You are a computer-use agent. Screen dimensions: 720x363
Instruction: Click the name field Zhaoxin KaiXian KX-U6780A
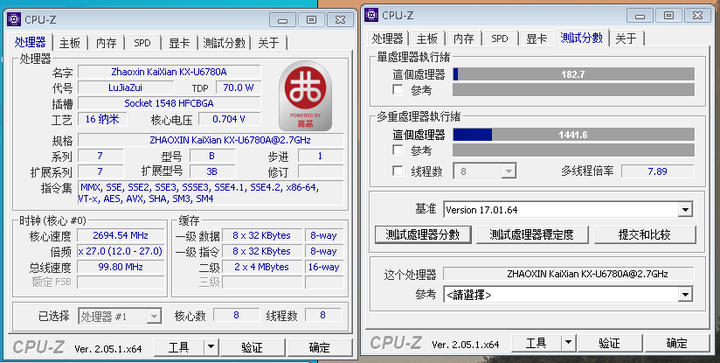pos(169,72)
